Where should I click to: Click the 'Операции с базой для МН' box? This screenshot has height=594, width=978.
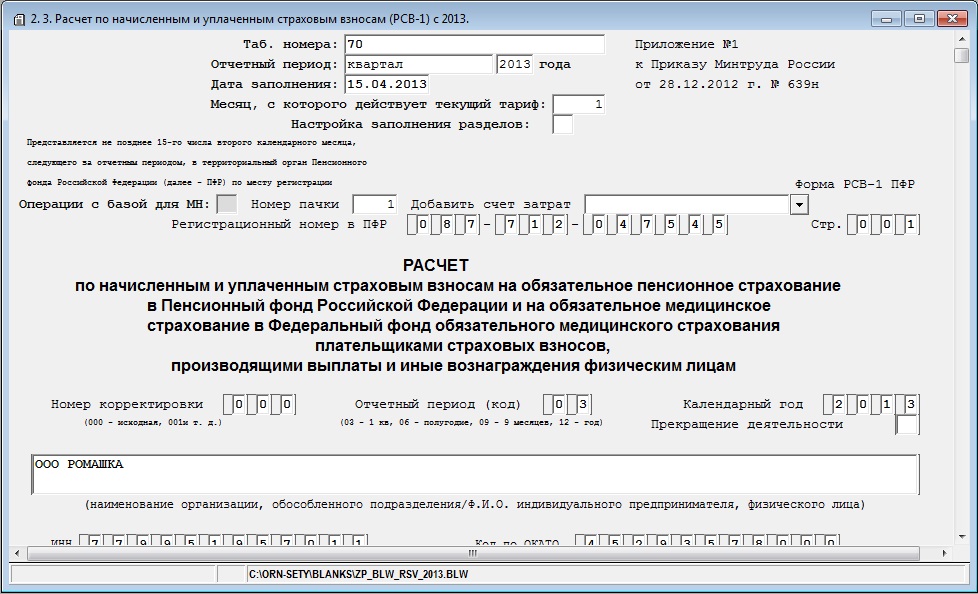click(226, 204)
